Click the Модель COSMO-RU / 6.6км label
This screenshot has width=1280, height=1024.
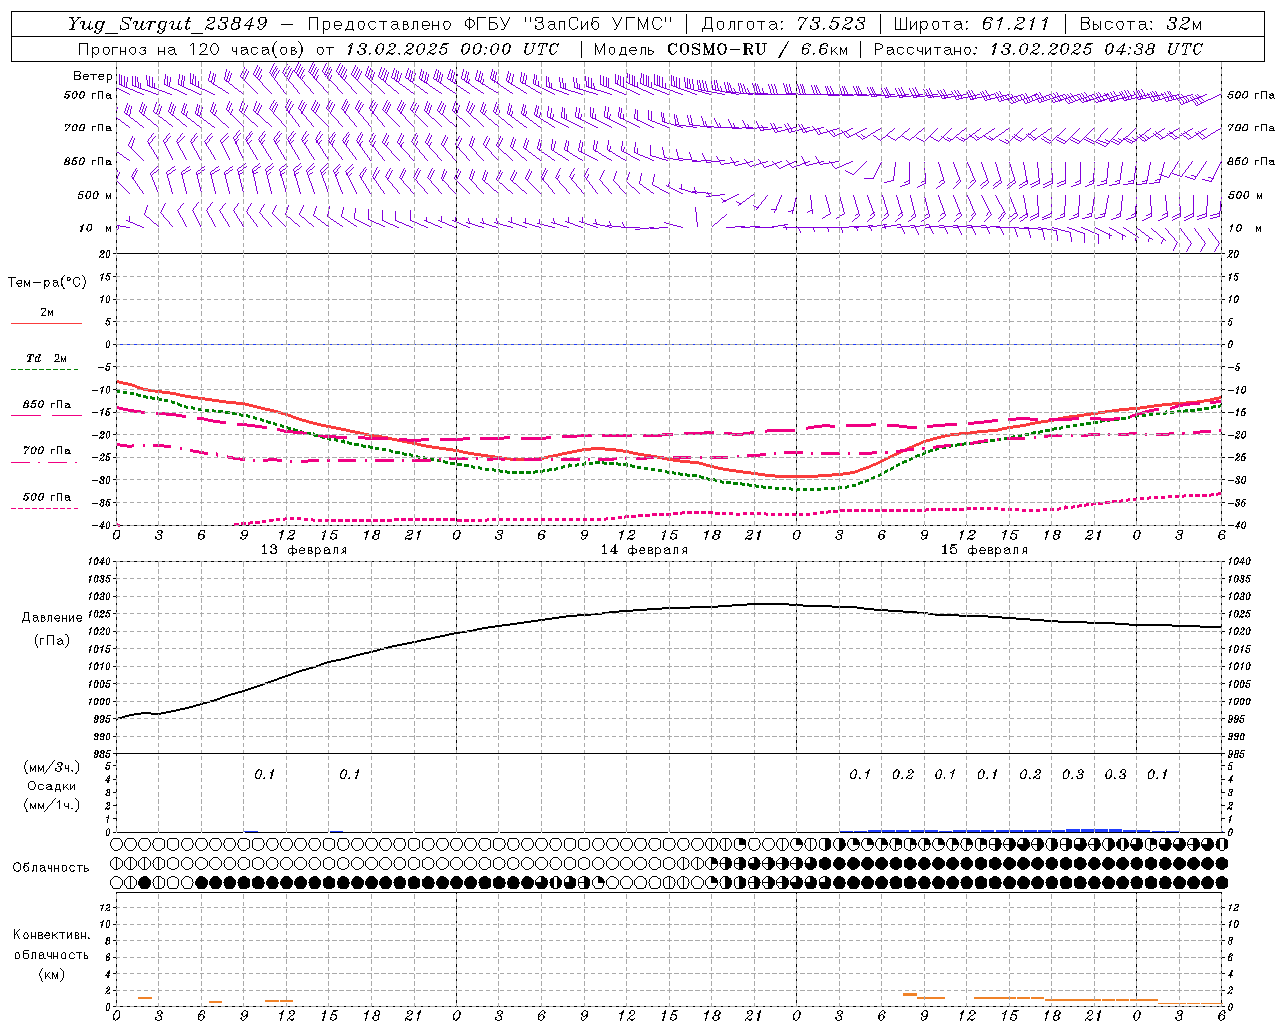[721, 49]
